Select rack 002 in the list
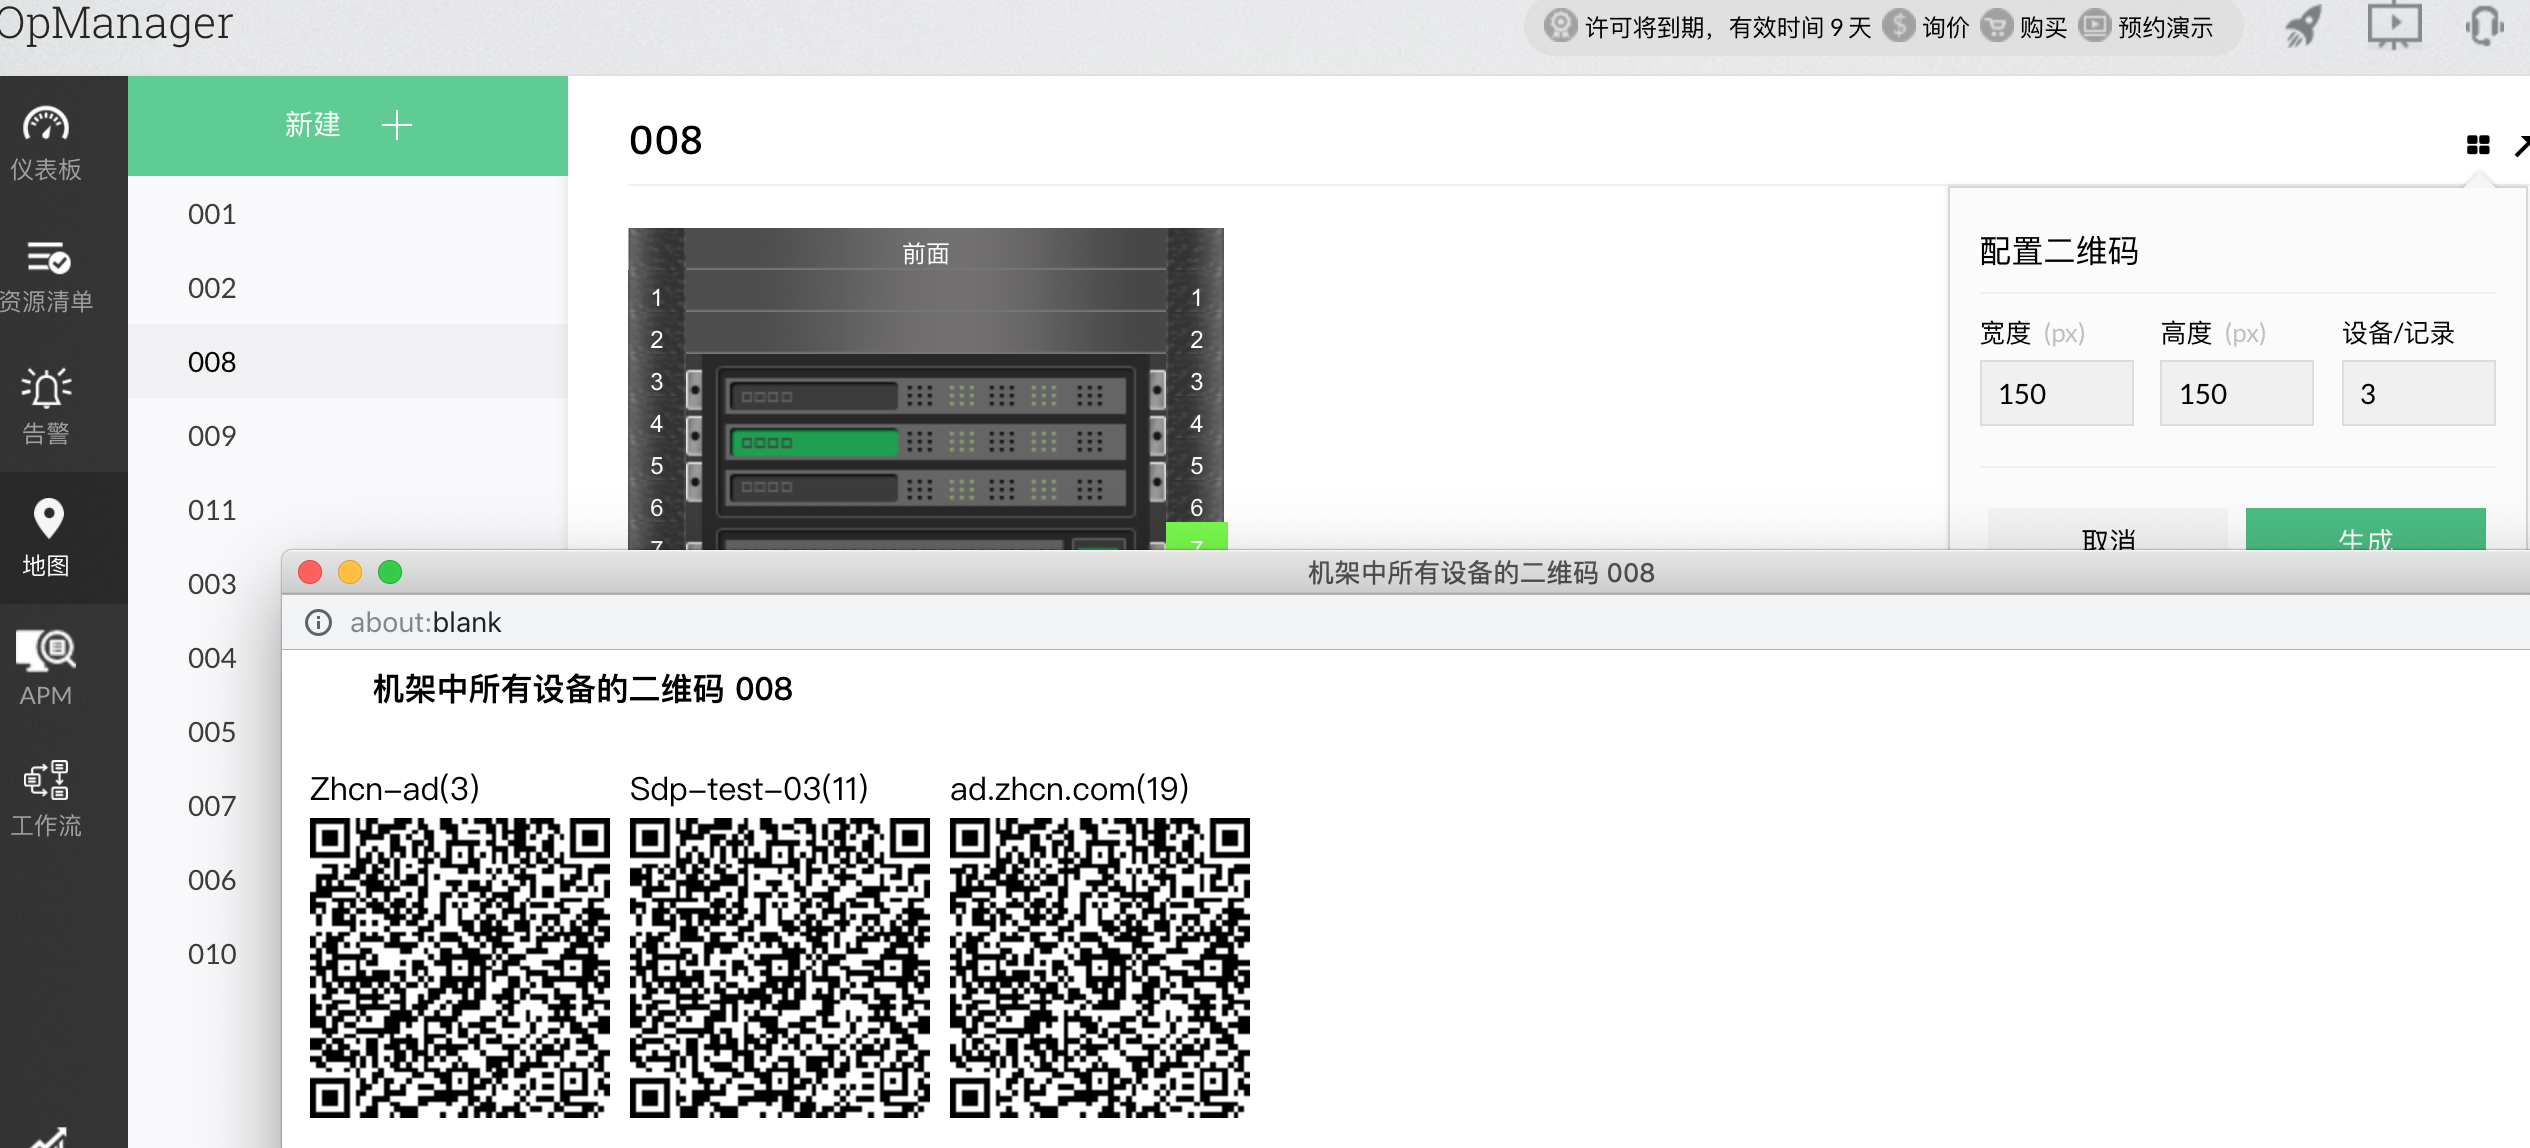Image resolution: width=2530 pixels, height=1148 pixels. pos(348,288)
